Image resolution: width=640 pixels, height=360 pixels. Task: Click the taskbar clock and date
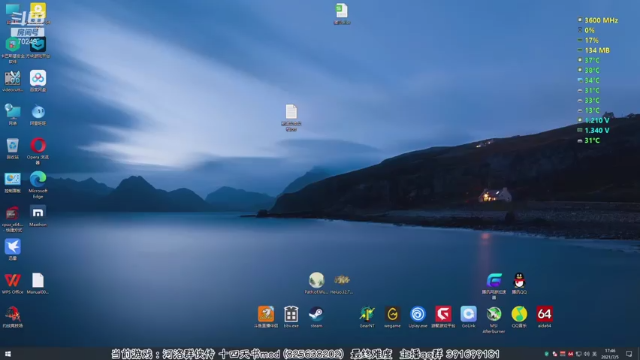(x=610, y=354)
